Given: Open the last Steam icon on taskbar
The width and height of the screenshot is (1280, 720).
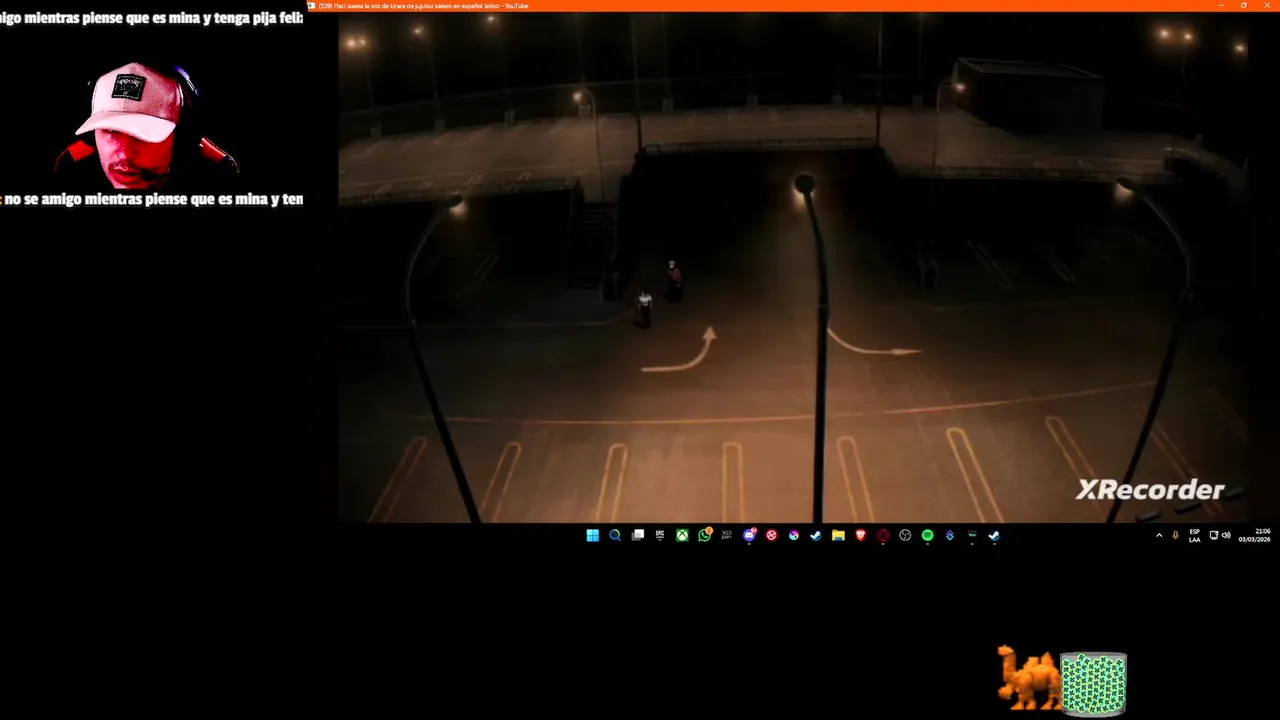Looking at the screenshot, I should click(x=994, y=535).
